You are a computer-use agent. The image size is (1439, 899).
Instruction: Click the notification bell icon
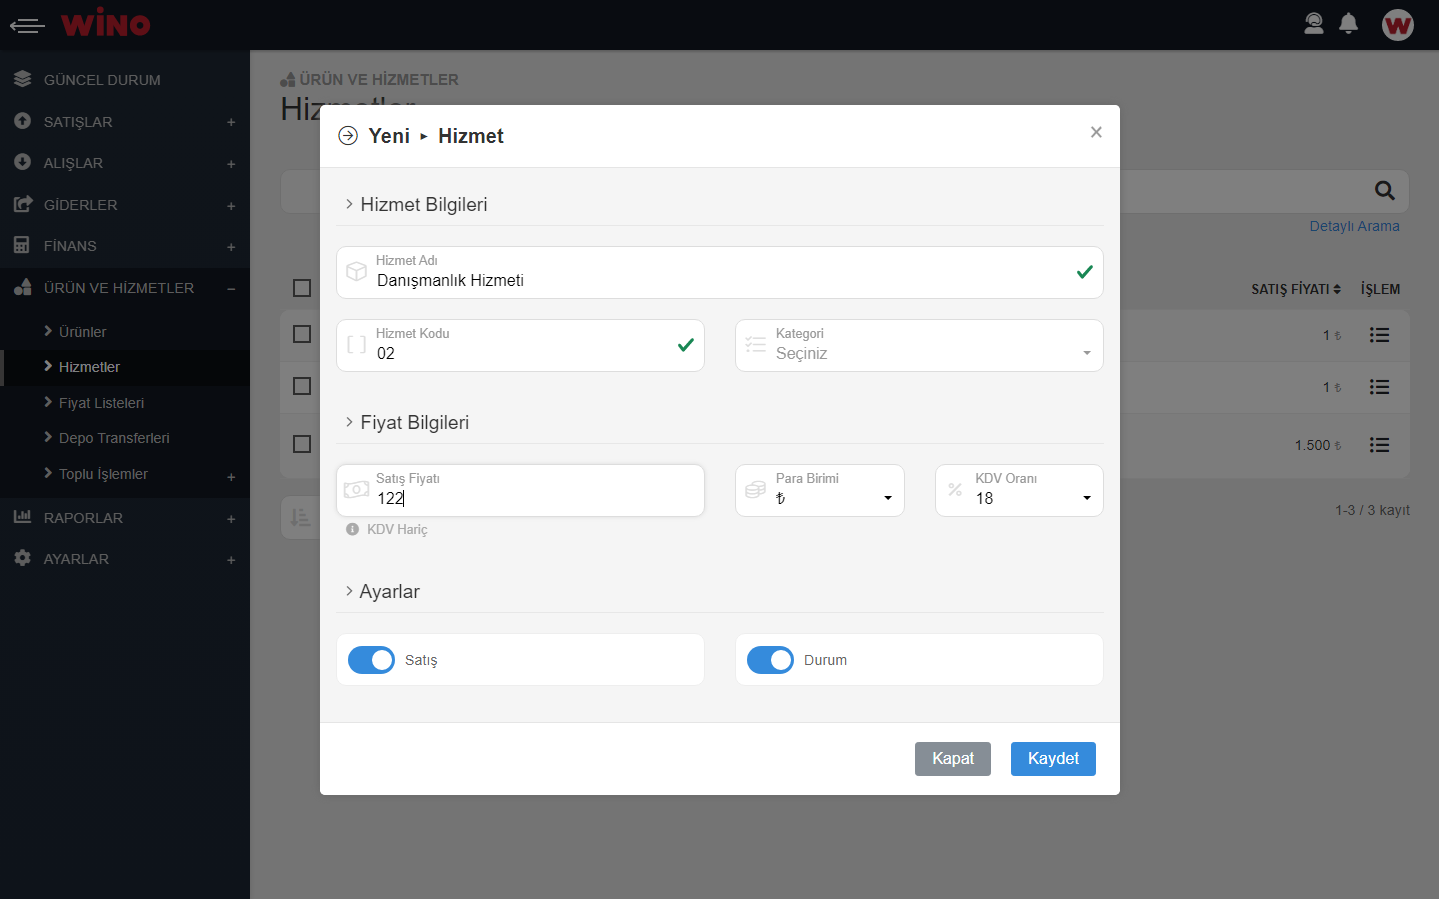click(x=1348, y=24)
